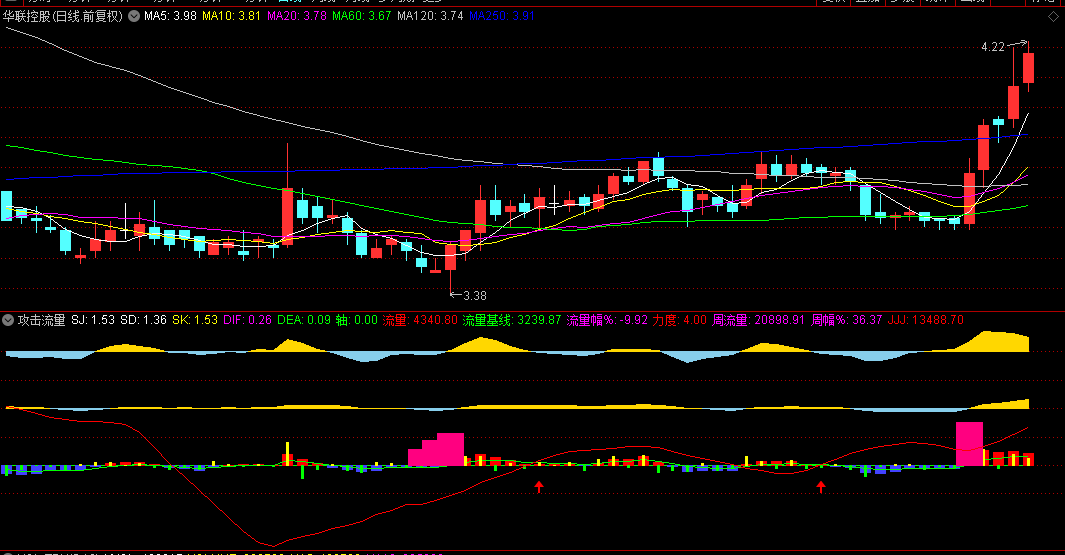Screen dimensions: 1065x555
Task: Expand the 攻击流量 indicator settings arrow
Action: point(8,320)
